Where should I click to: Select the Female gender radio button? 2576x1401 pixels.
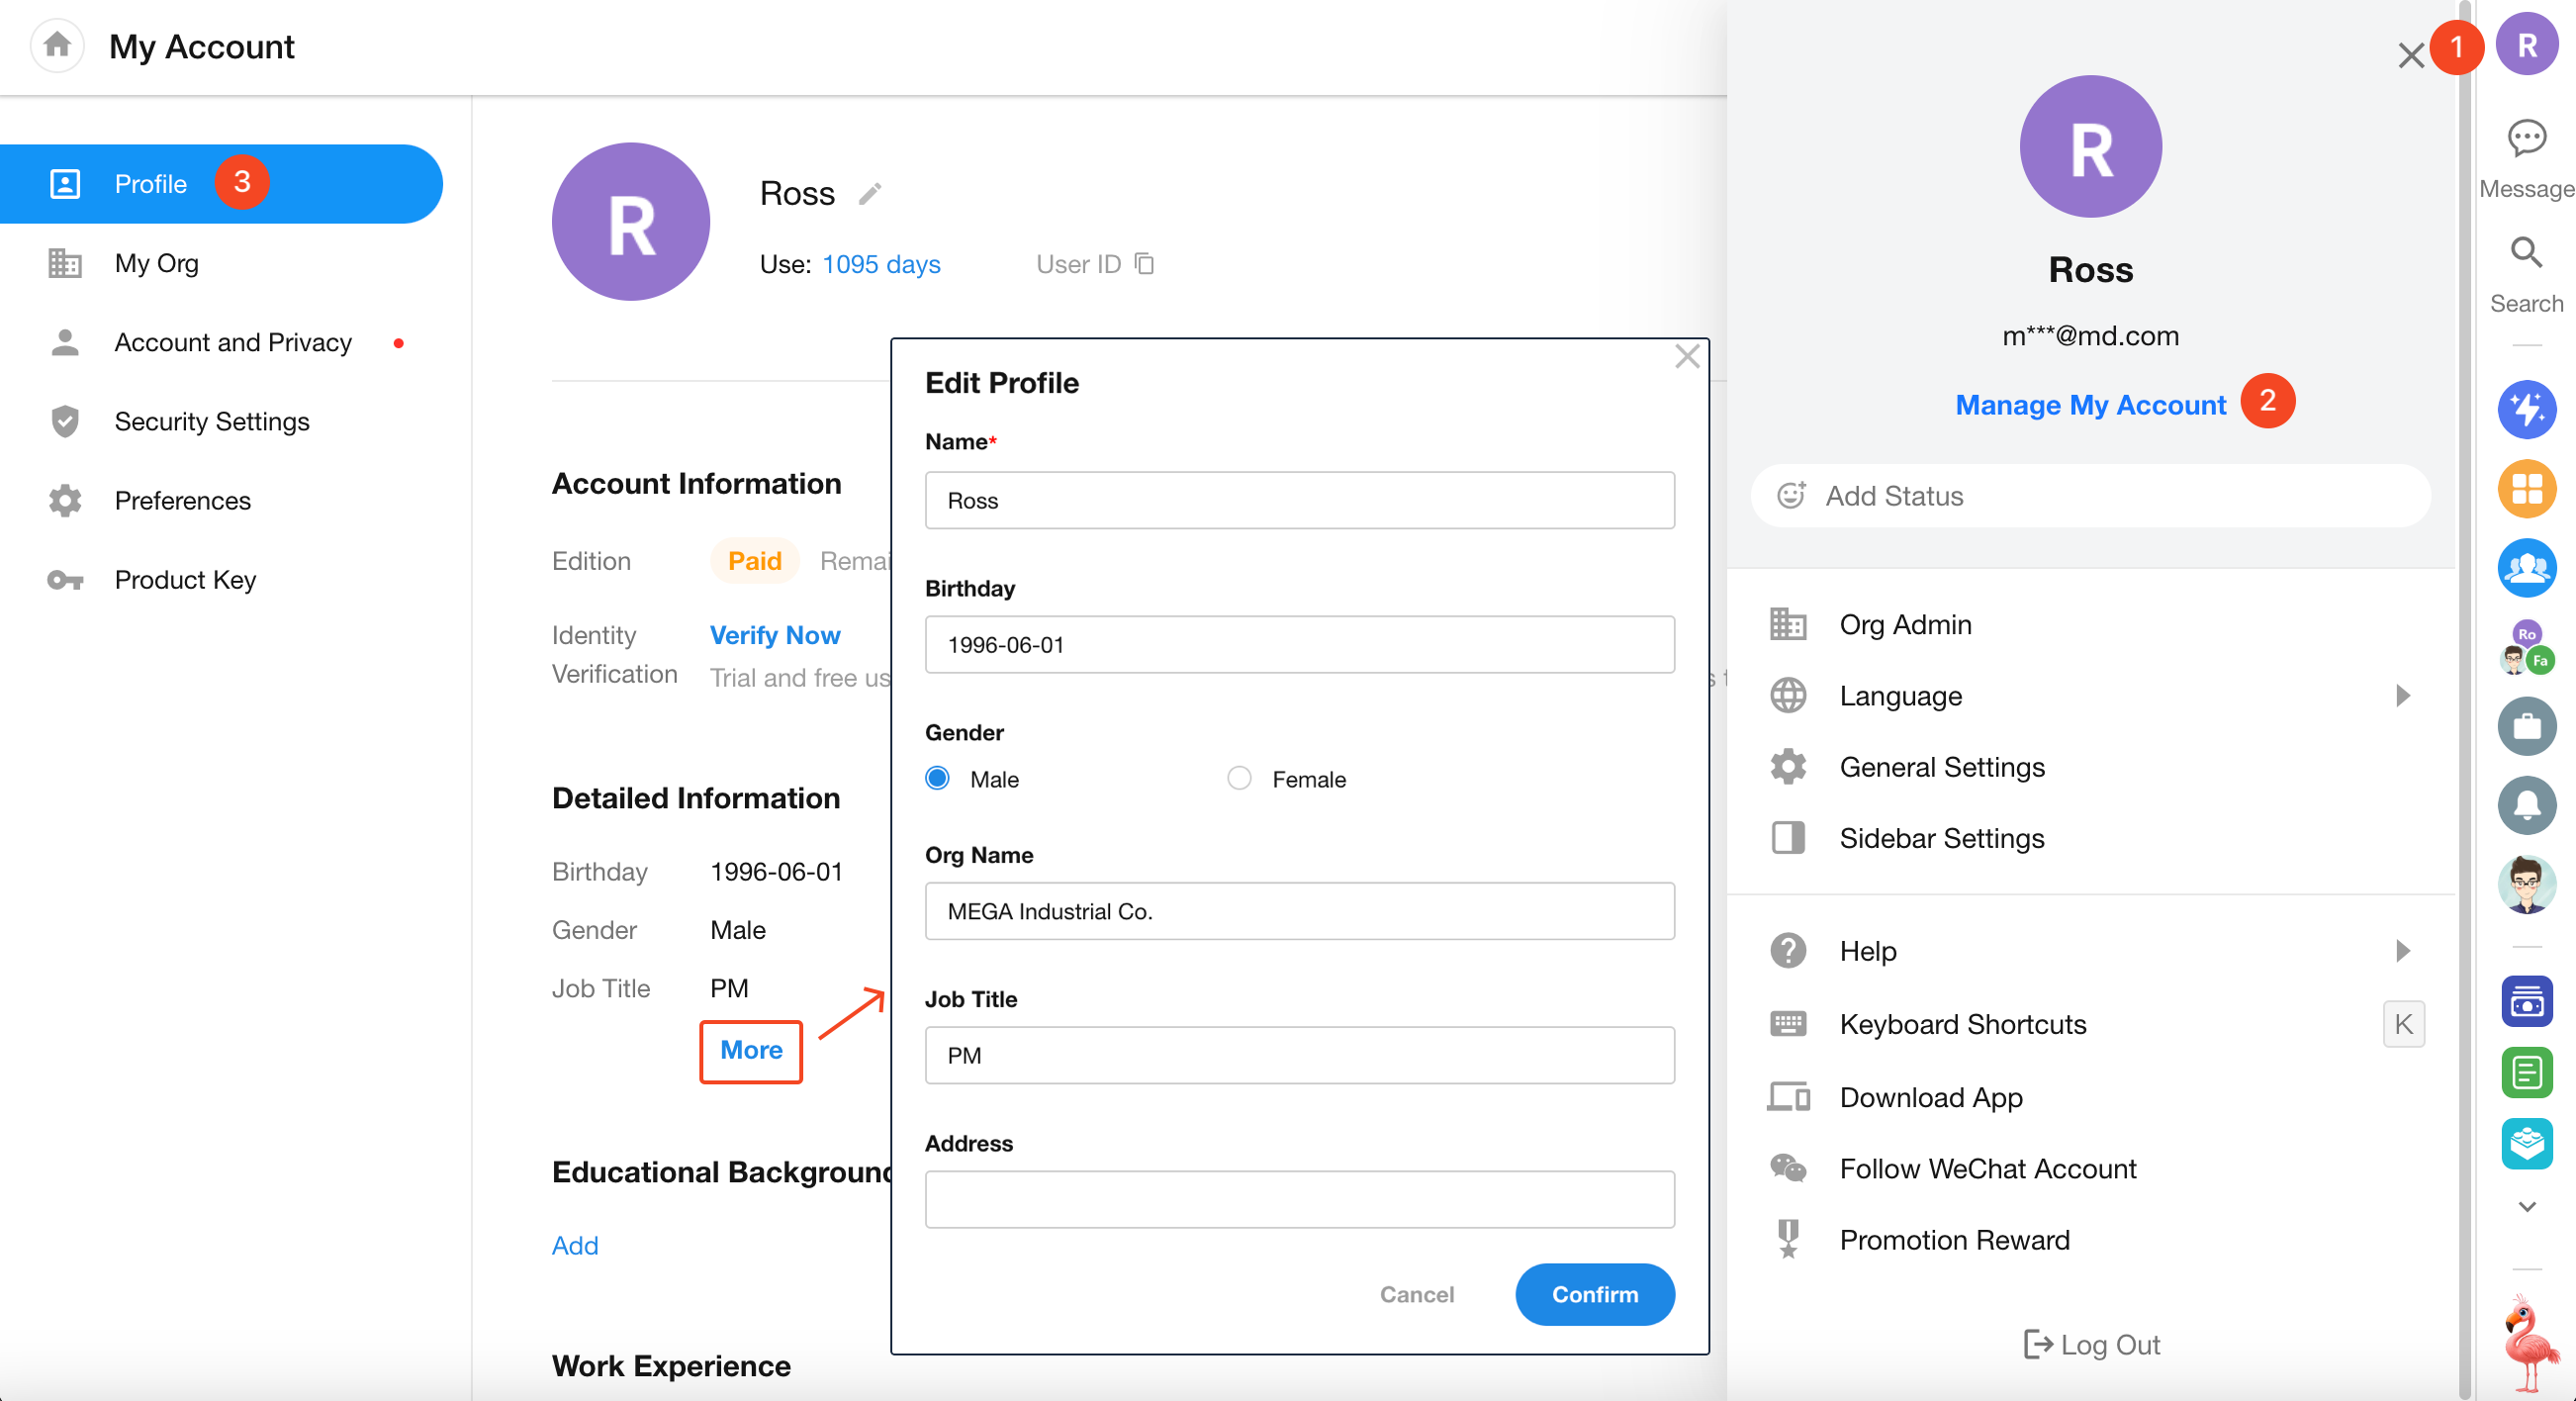(x=1238, y=778)
